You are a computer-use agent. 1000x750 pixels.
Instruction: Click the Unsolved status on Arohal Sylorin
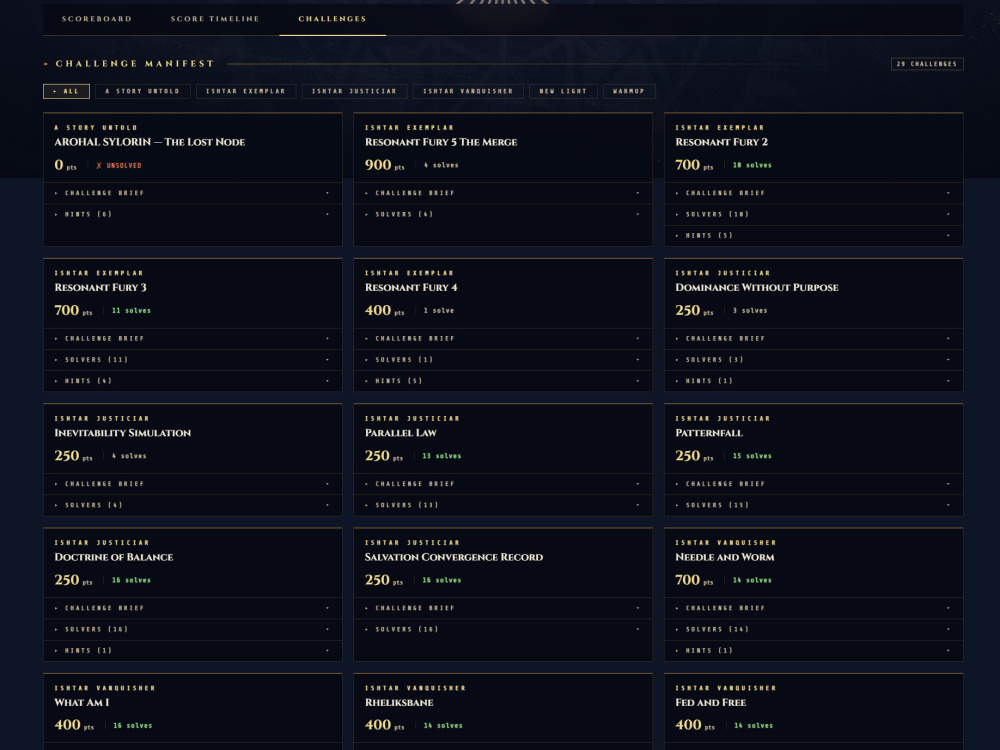[119, 166]
